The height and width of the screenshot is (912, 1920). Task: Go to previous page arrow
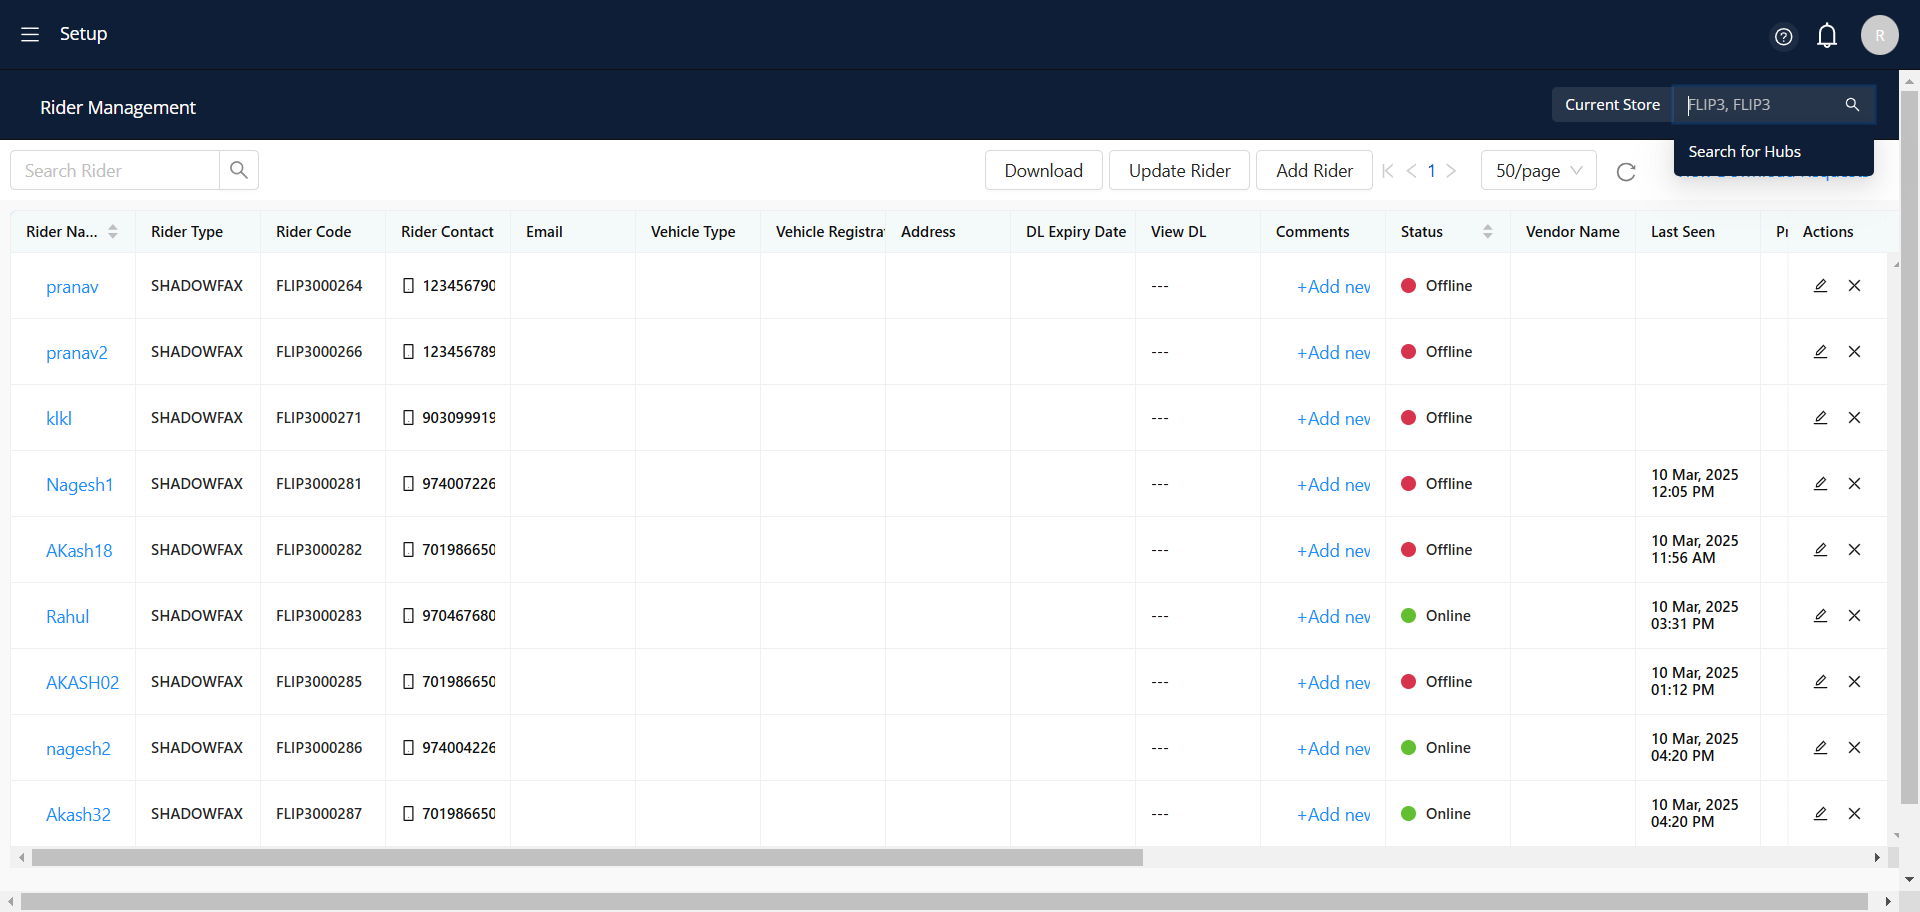coord(1411,171)
